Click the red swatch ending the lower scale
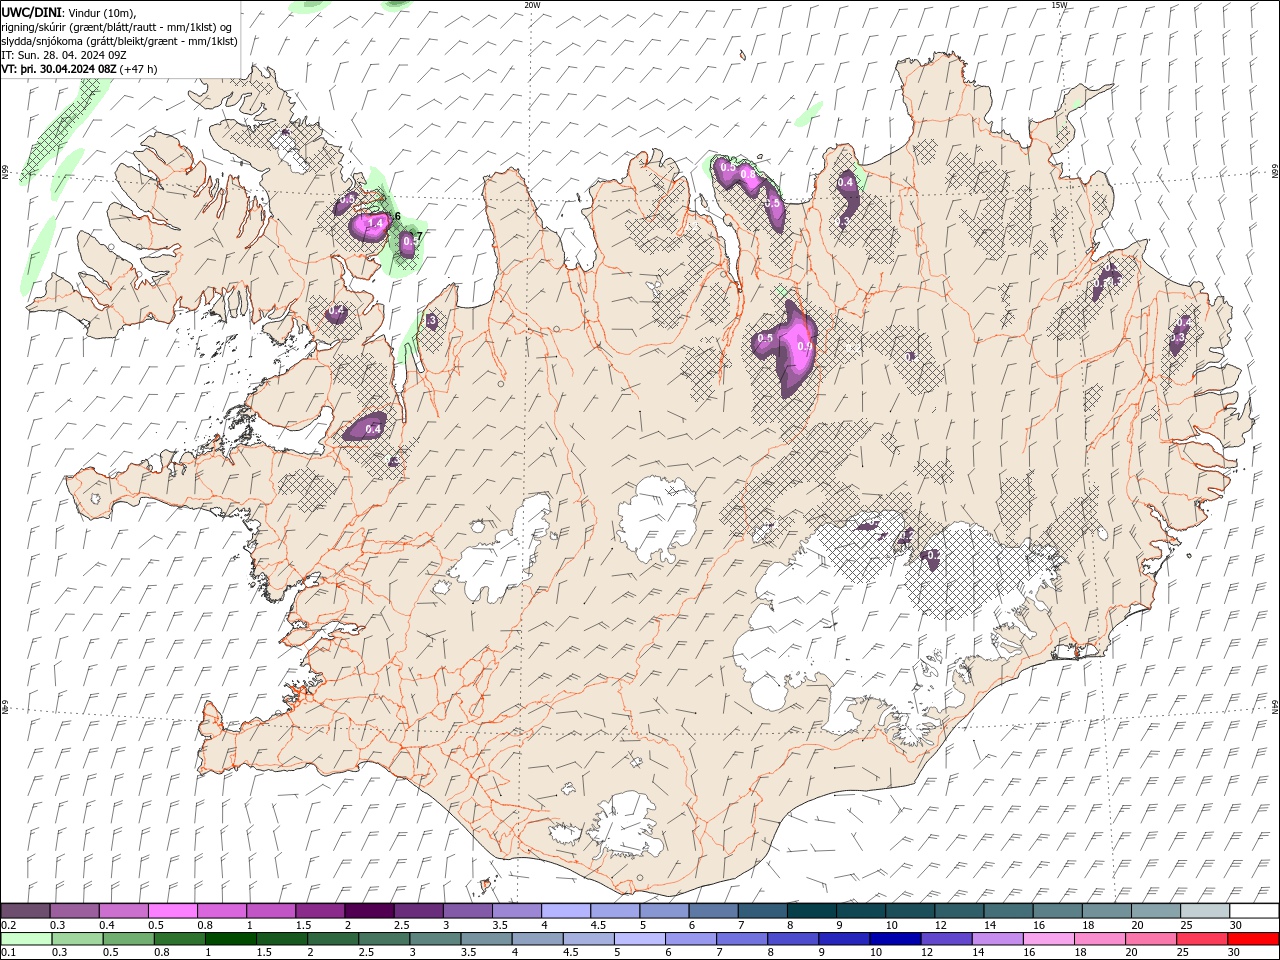Screen dimensions: 1280x960 pyautogui.click(x=1254, y=939)
